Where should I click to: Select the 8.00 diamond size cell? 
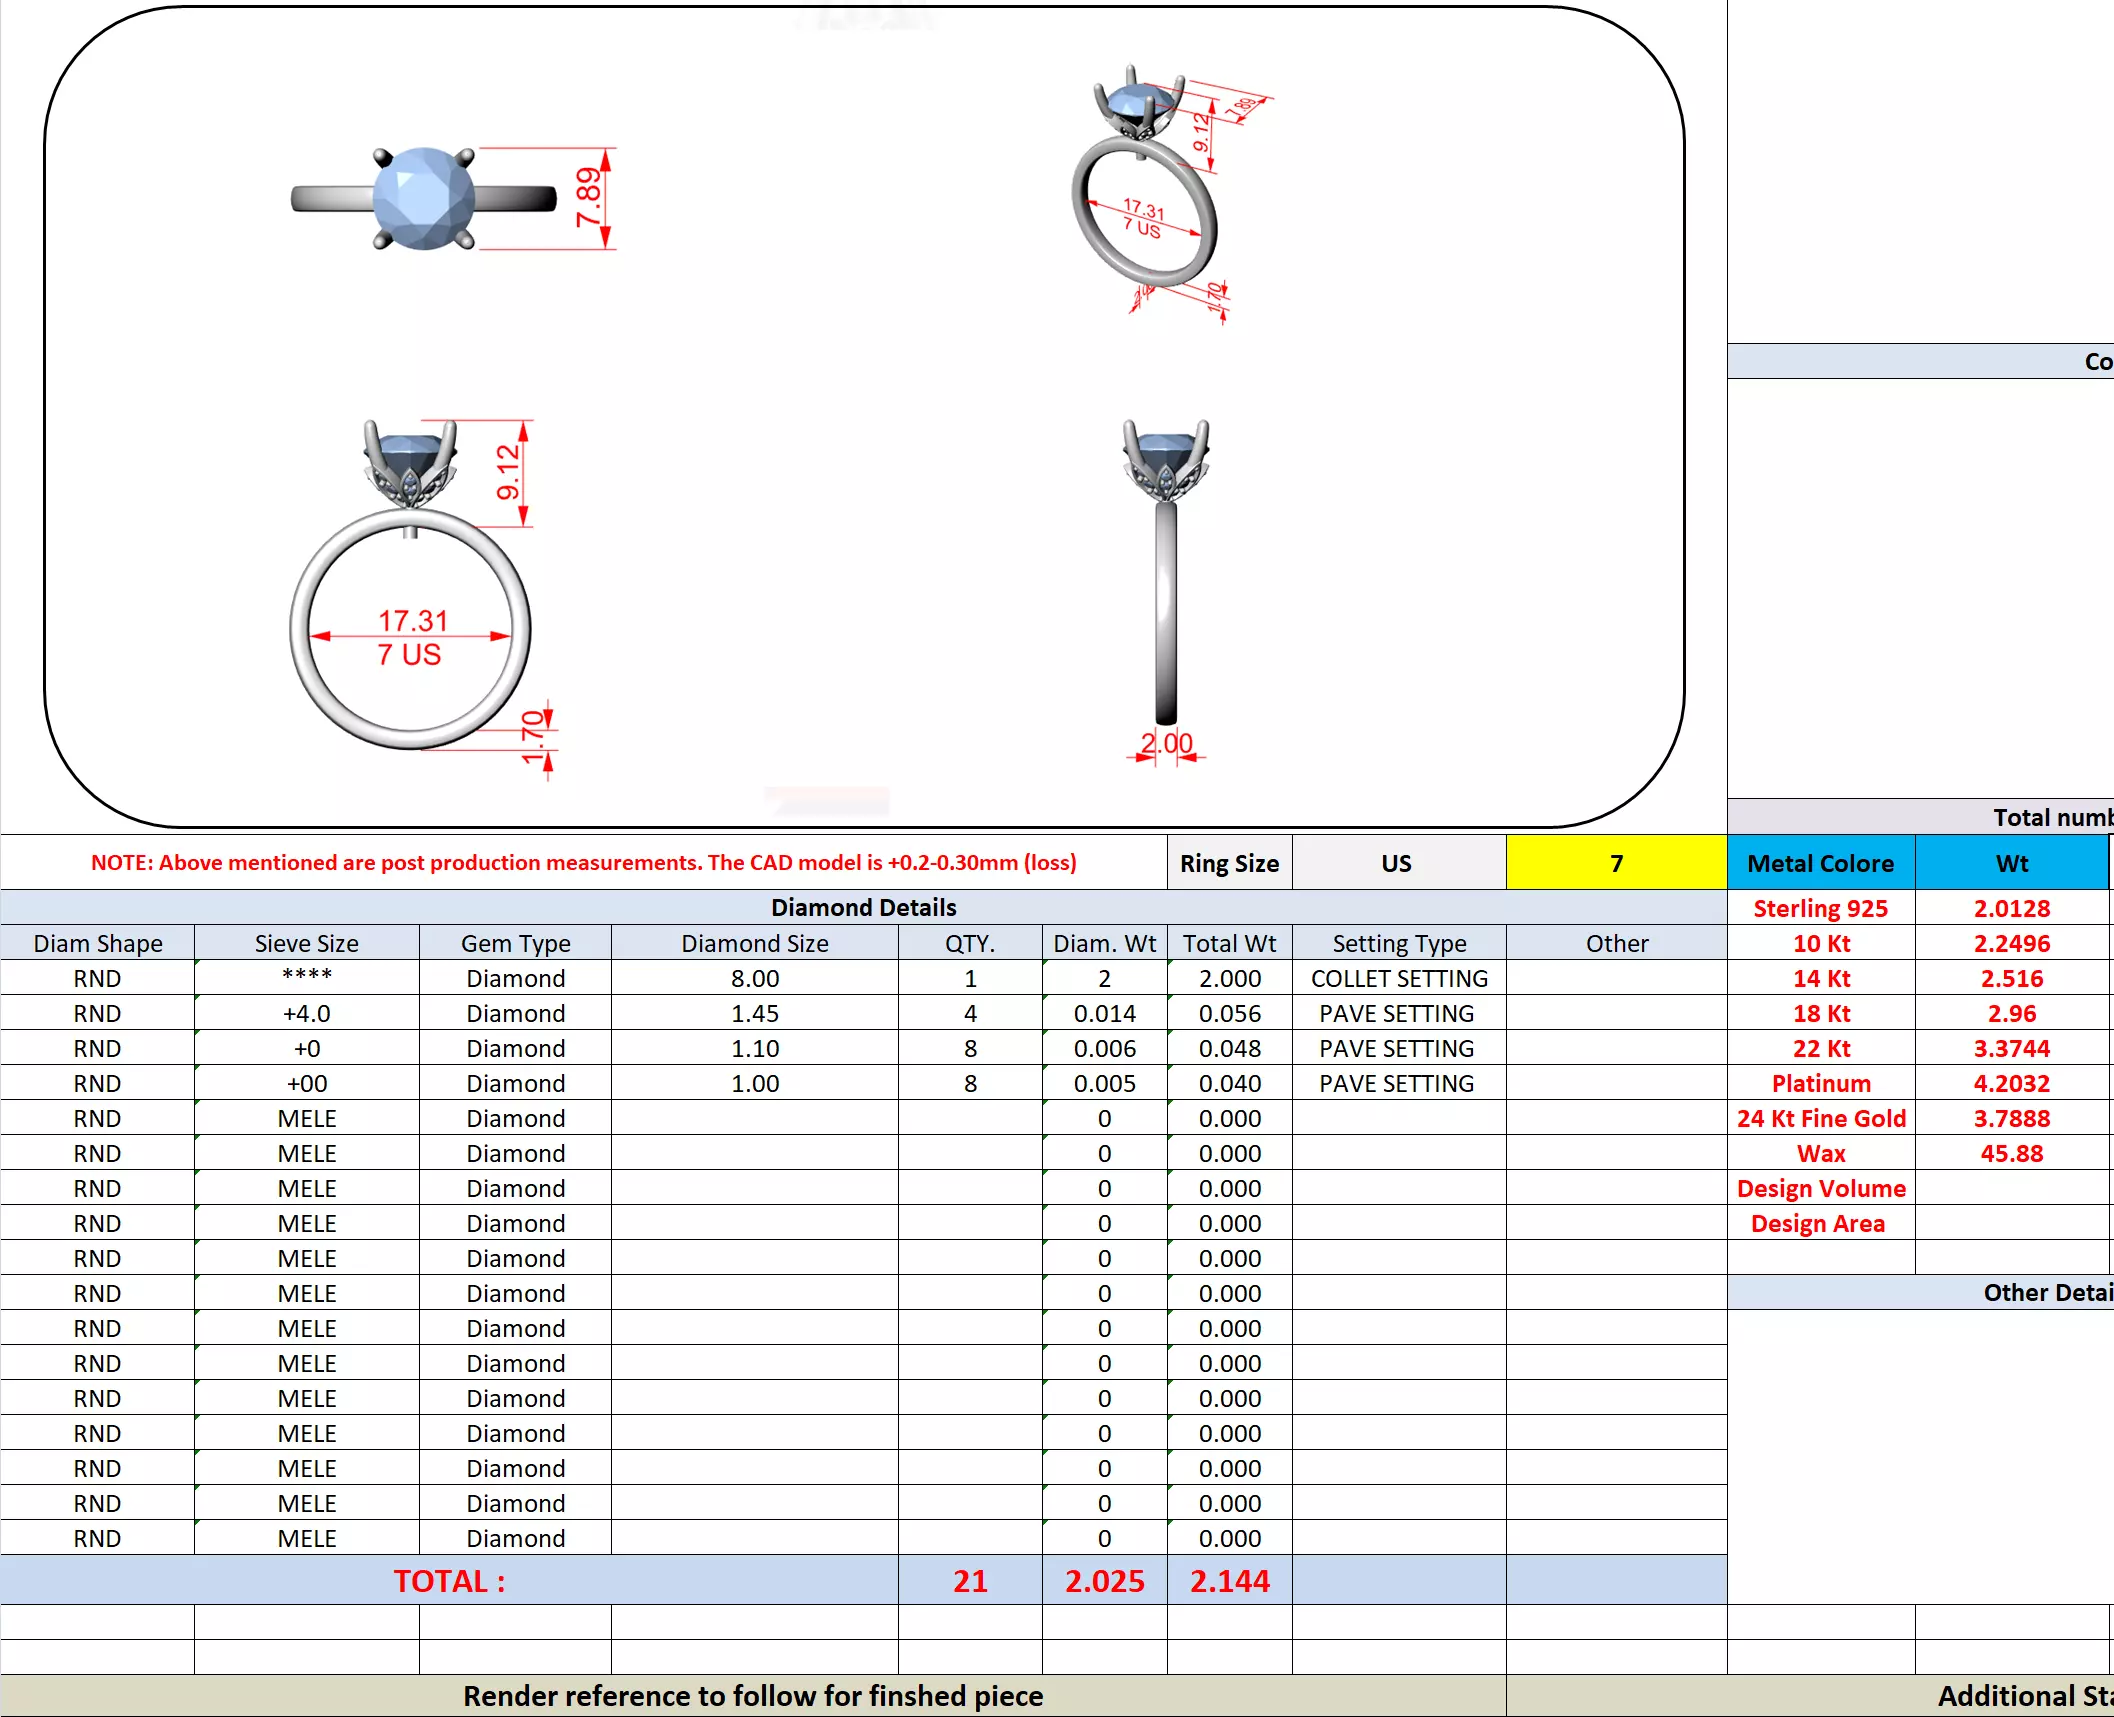point(754,979)
